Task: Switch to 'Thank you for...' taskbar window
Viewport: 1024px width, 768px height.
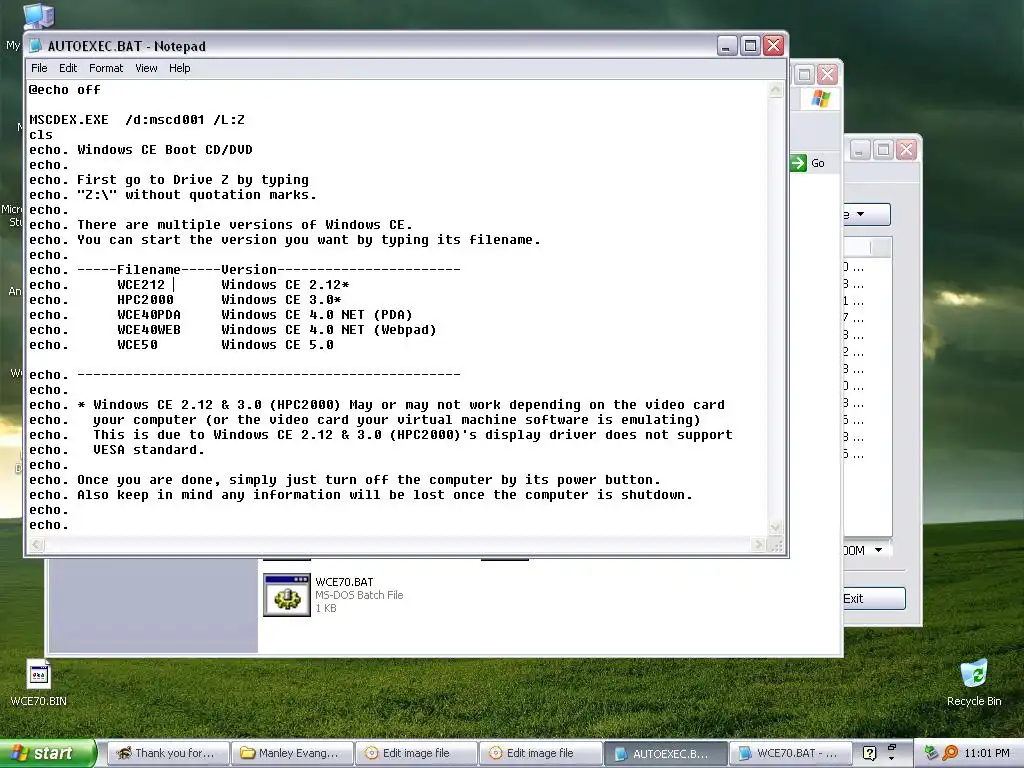Action: click(x=168, y=753)
